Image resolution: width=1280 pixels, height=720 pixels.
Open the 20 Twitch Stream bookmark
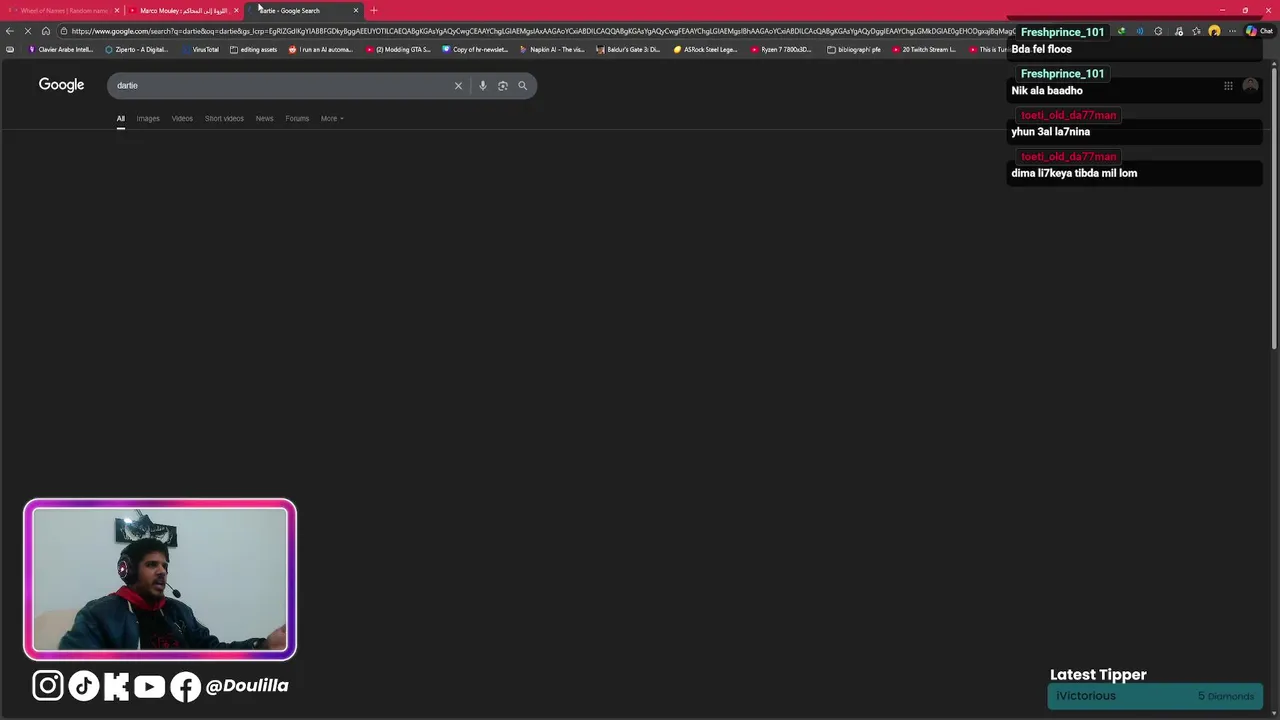click(x=924, y=49)
